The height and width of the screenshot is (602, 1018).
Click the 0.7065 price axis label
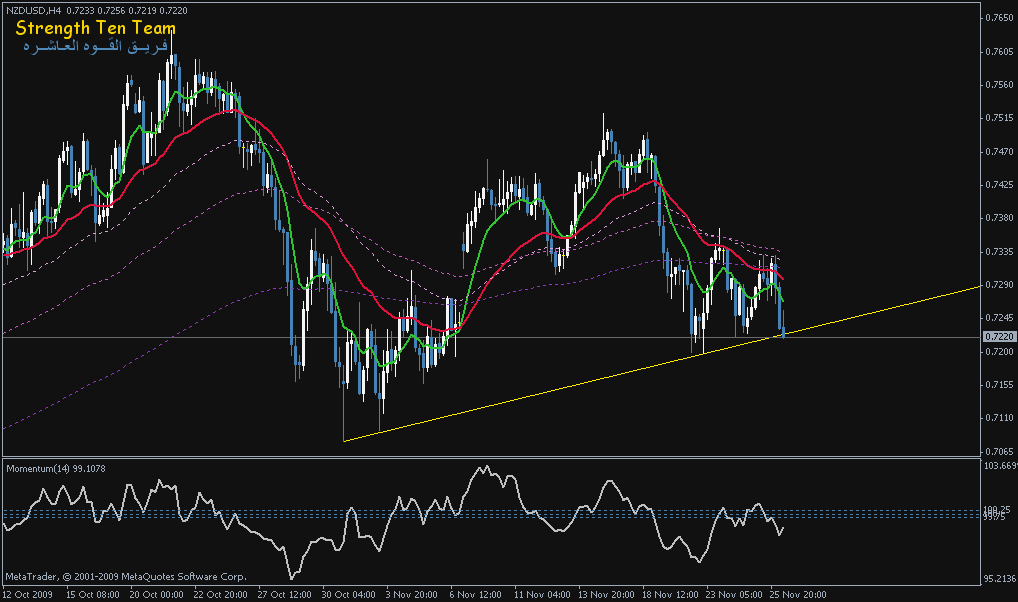click(x=998, y=451)
